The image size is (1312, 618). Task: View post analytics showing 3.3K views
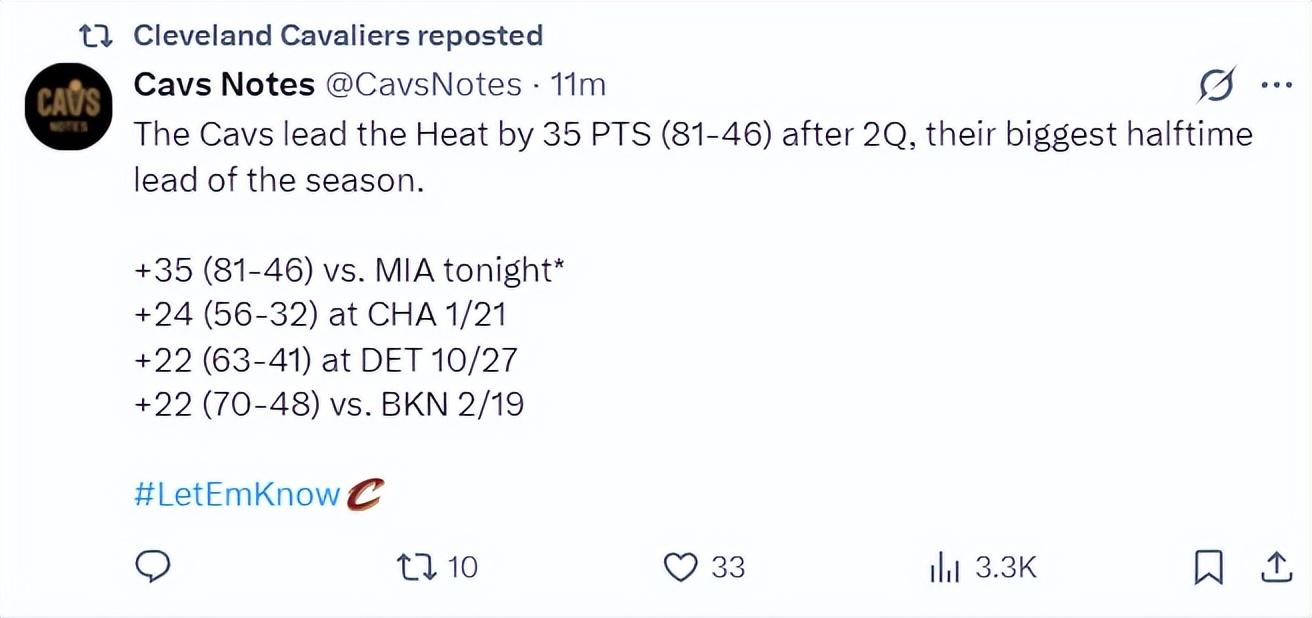pyautogui.click(x=945, y=568)
